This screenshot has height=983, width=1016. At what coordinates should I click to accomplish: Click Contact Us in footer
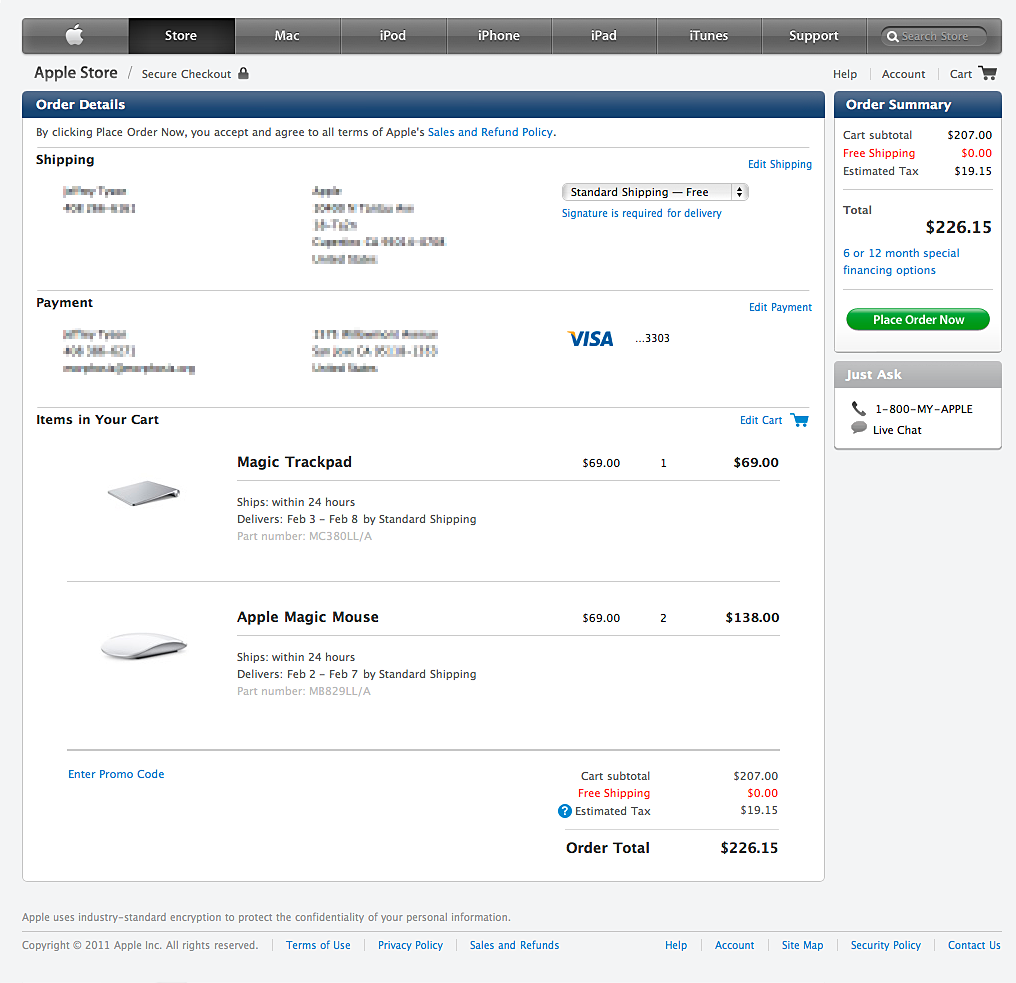click(x=974, y=945)
